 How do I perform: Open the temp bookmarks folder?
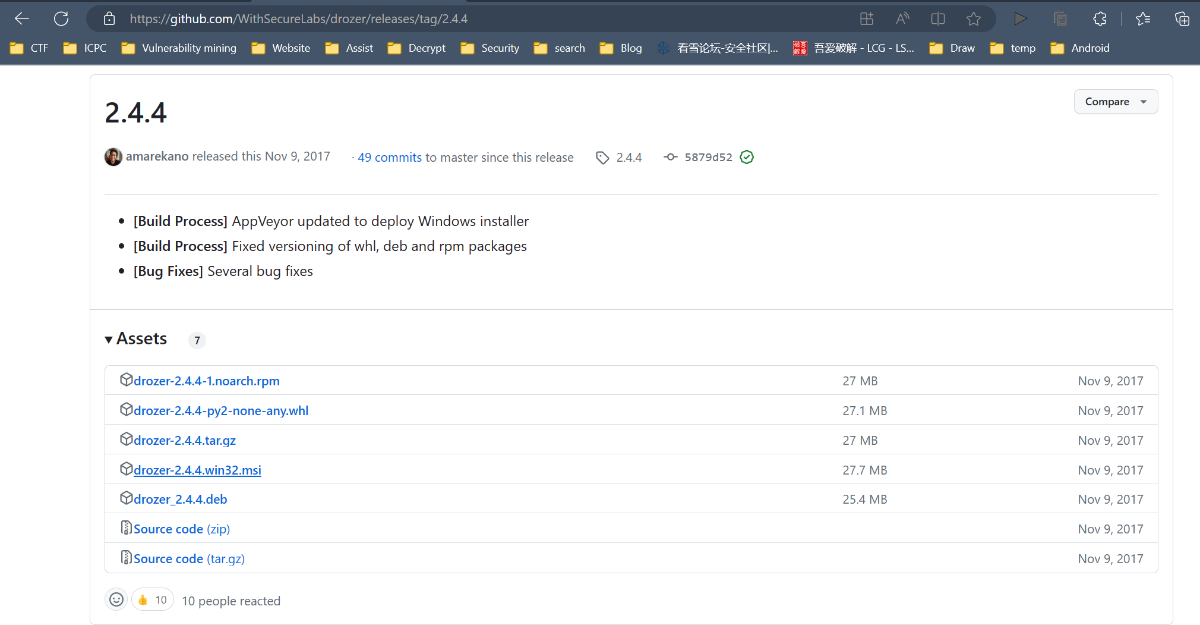[x=1013, y=48]
